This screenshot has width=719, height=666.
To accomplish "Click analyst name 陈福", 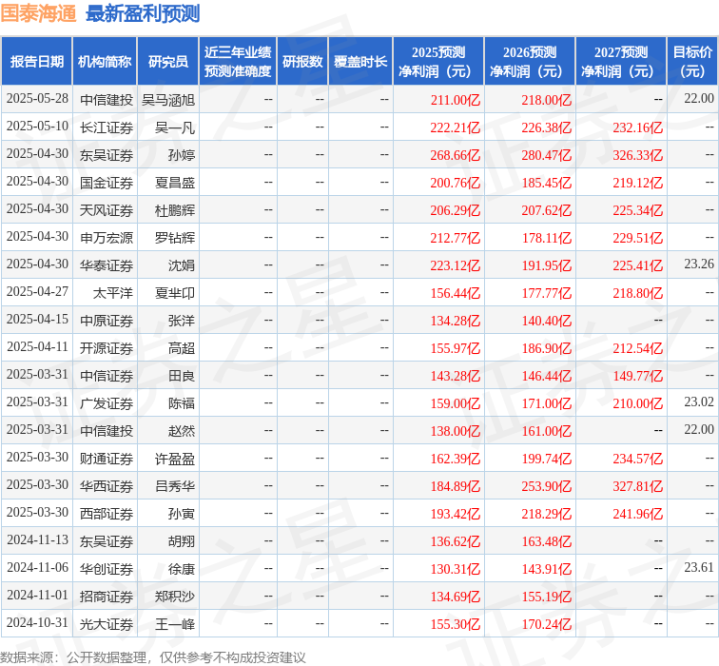I will pos(181,403).
